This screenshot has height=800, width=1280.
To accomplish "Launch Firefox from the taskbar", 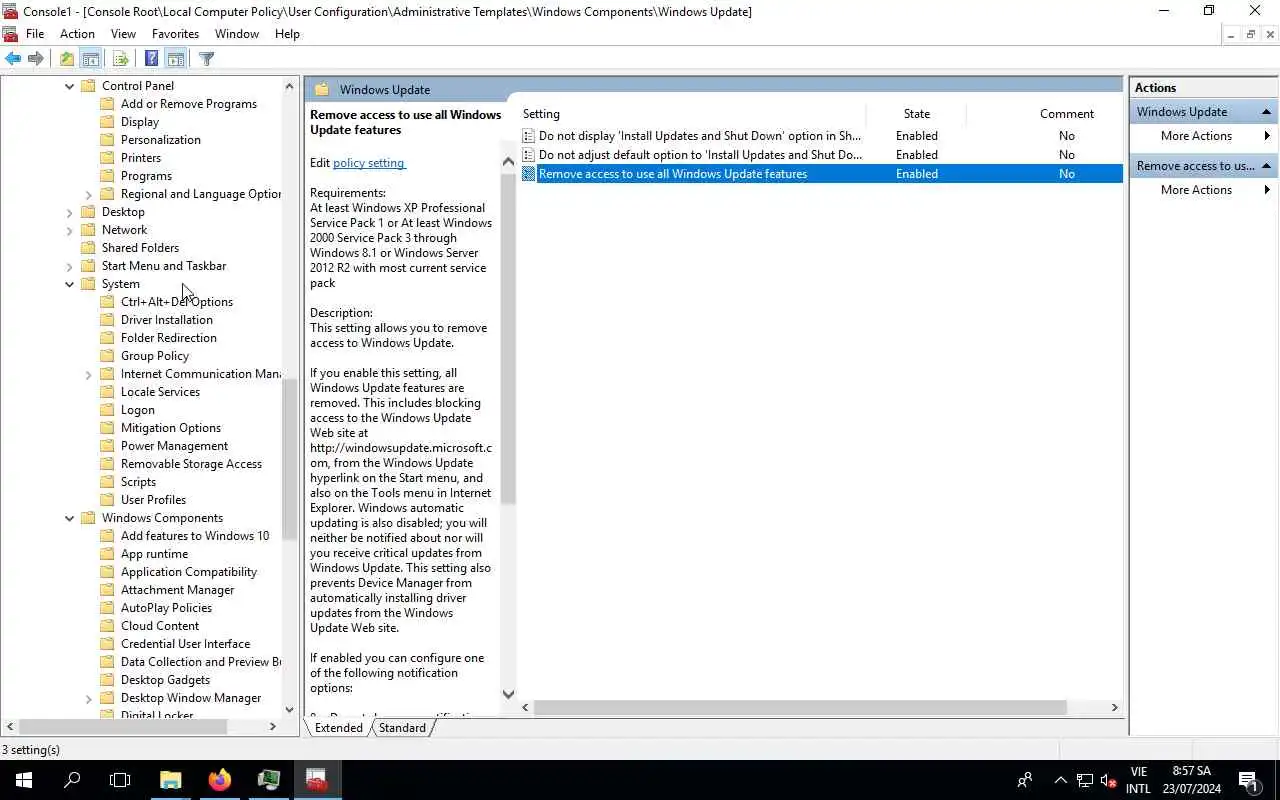I will pos(220,780).
